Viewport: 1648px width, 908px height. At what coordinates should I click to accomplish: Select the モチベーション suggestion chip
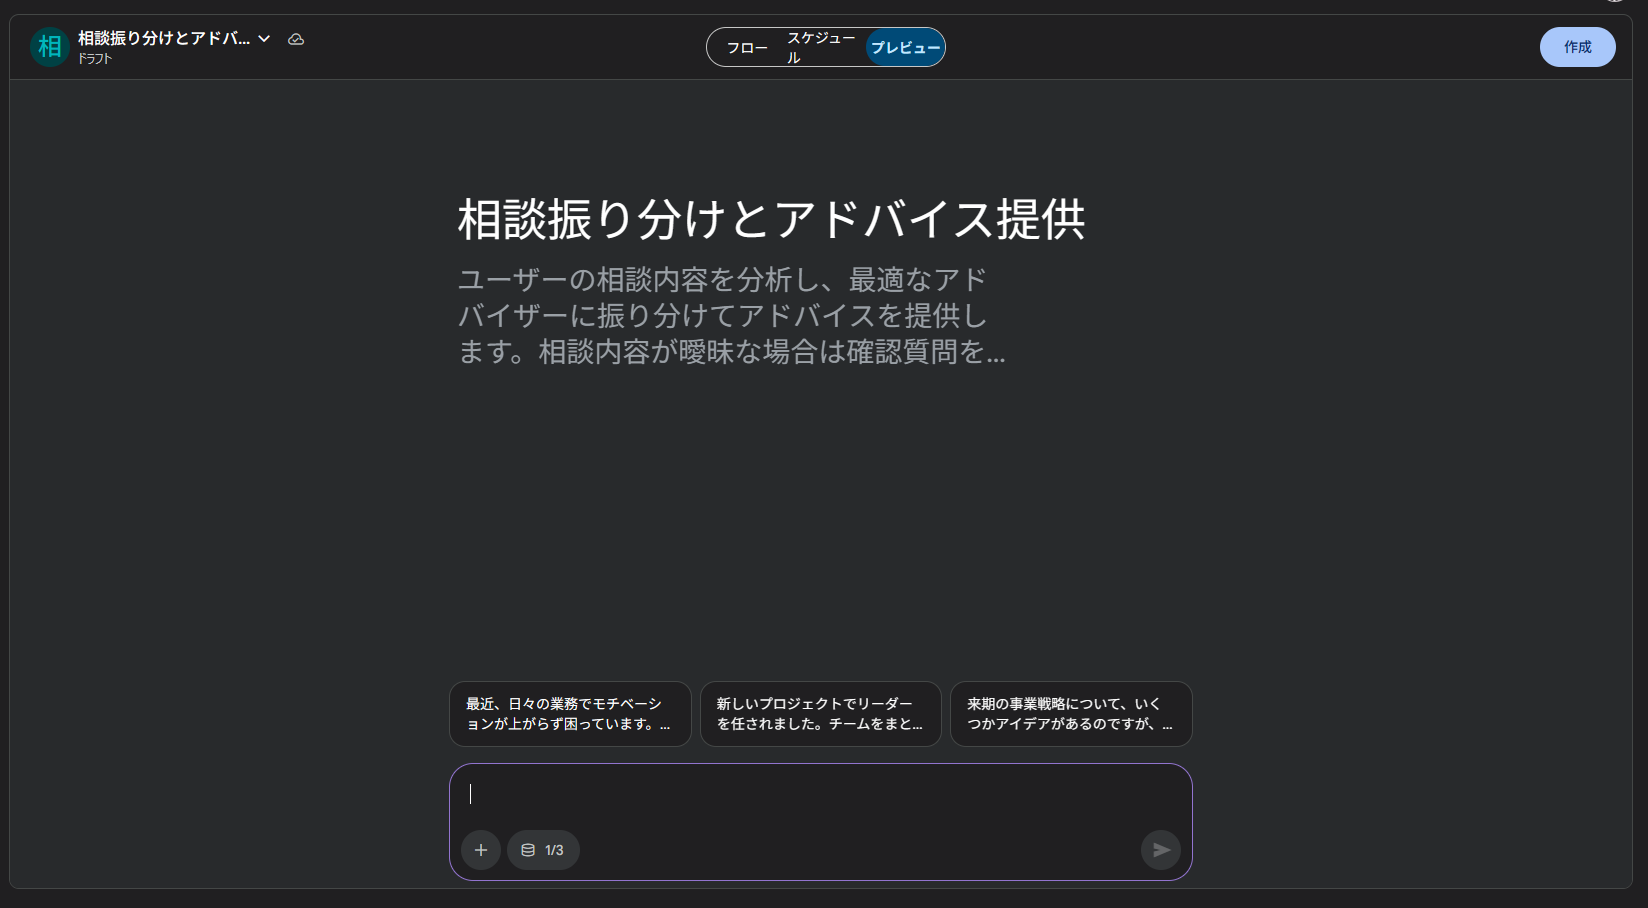point(570,713)
